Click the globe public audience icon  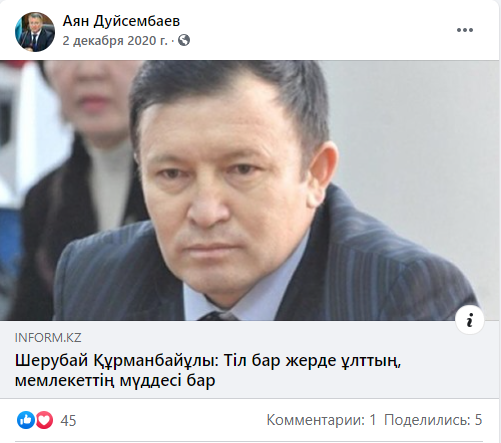184,41
